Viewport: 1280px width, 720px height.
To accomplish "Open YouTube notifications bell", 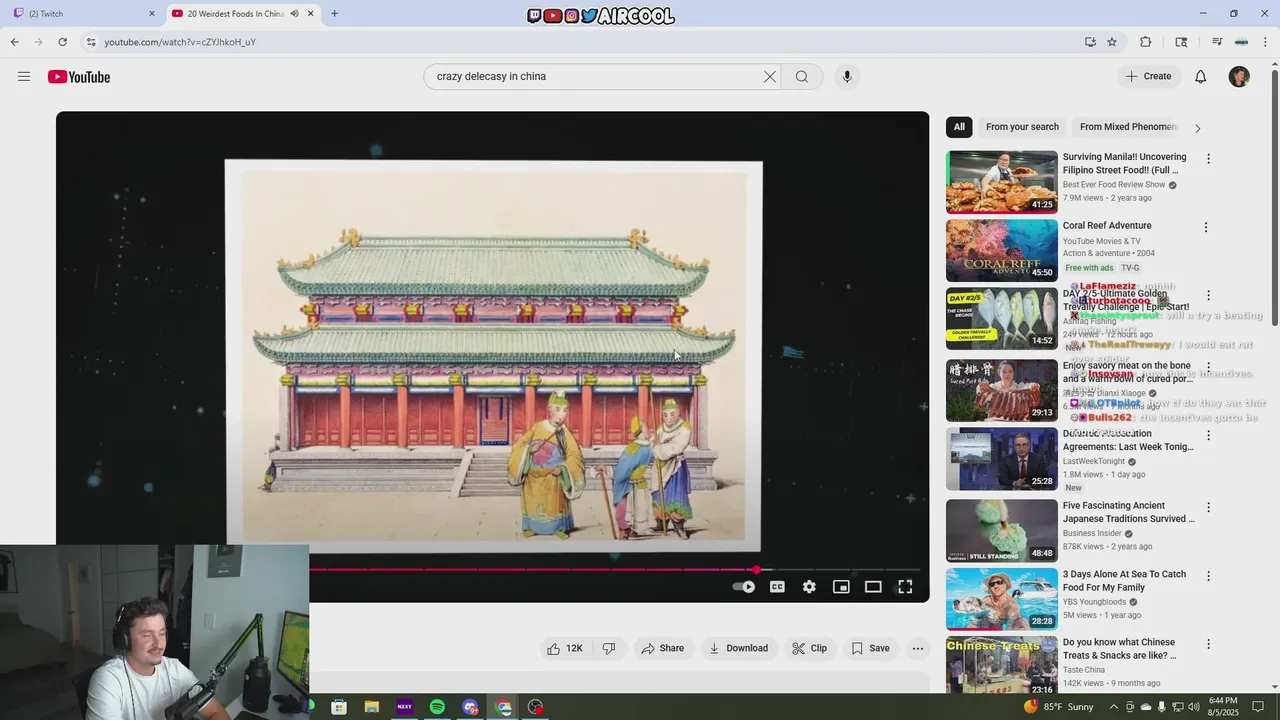I will (x=1201, y=77).
